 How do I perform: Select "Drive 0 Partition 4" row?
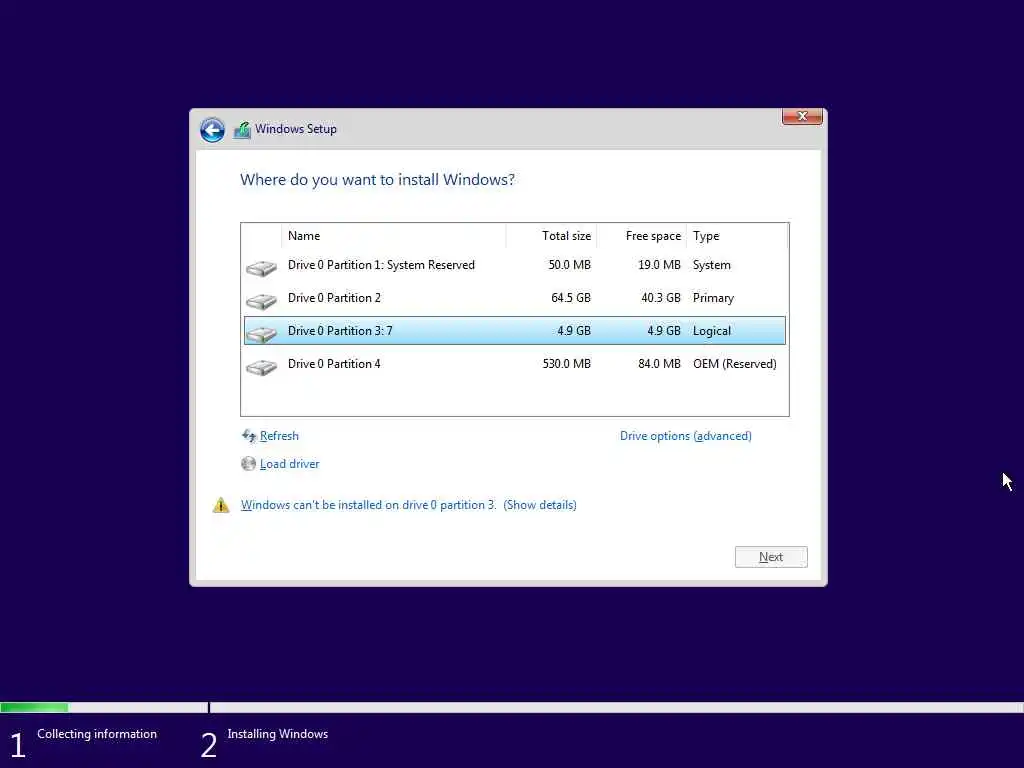tap(515, 364)
